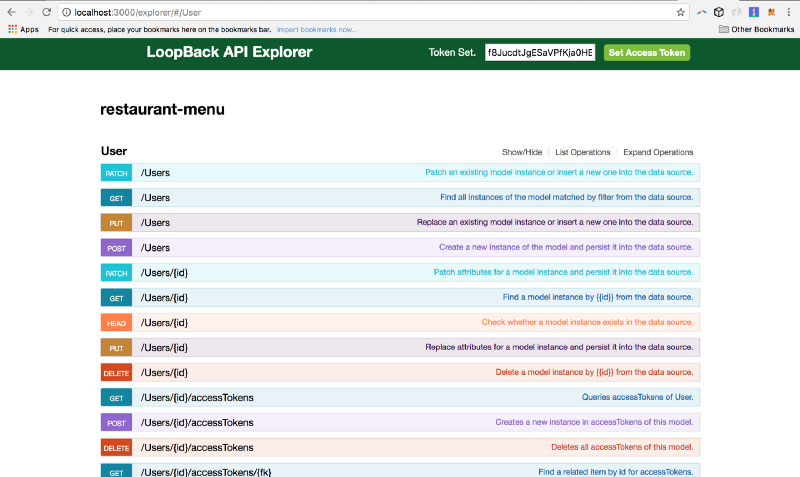
Task: Toggle Show/Hide for the User section
Action: (x=522, y=152)
